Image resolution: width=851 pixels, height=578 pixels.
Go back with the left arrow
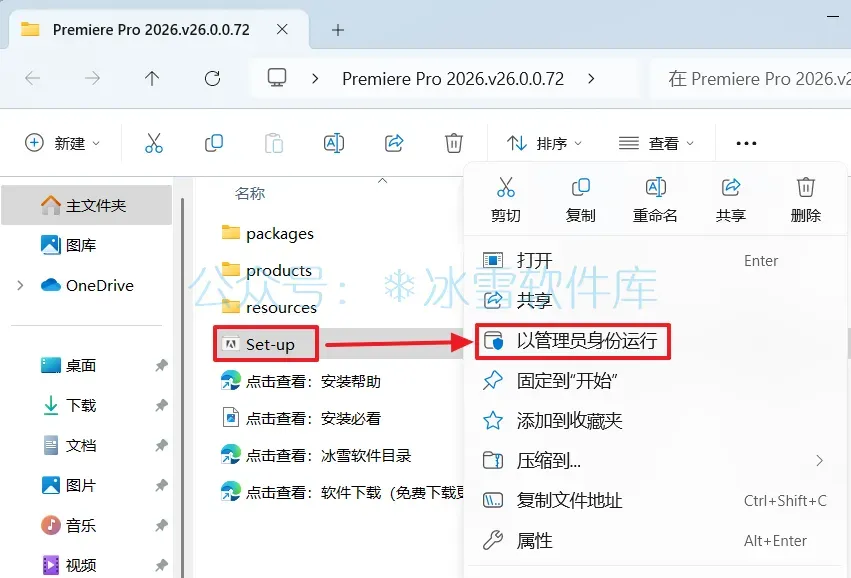33,79
